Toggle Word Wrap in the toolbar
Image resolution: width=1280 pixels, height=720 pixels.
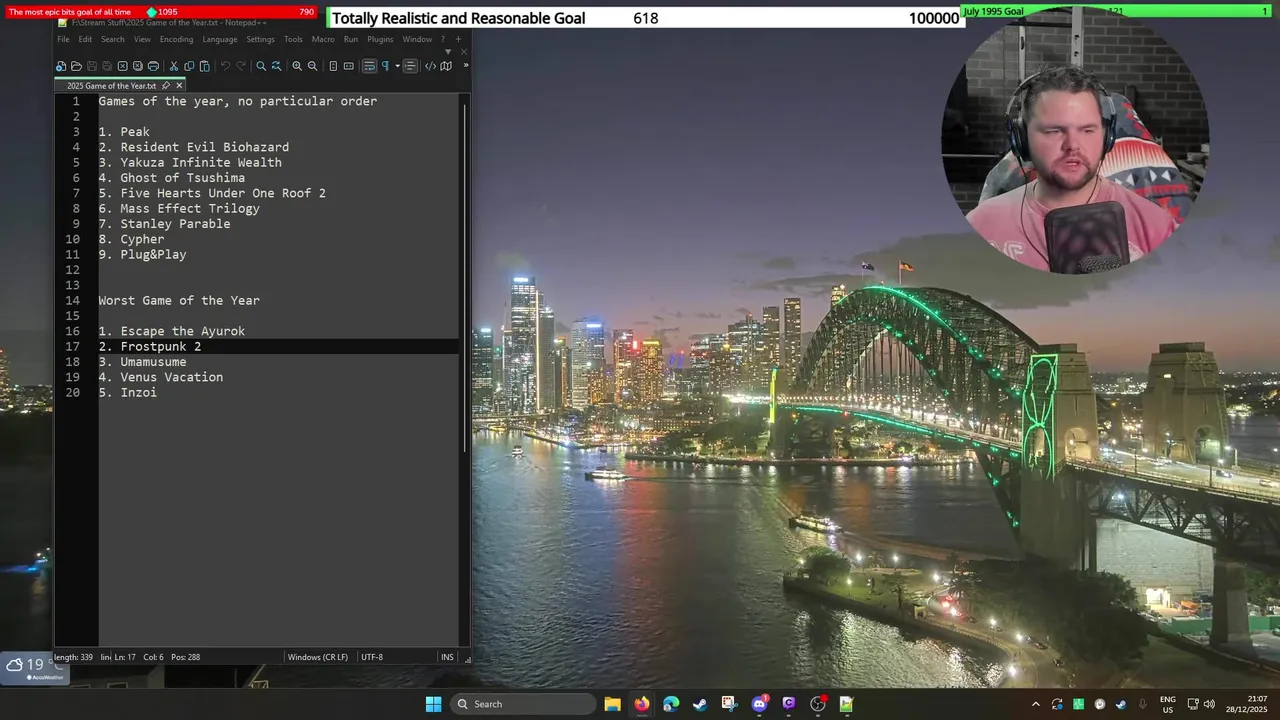click(369, 66)
